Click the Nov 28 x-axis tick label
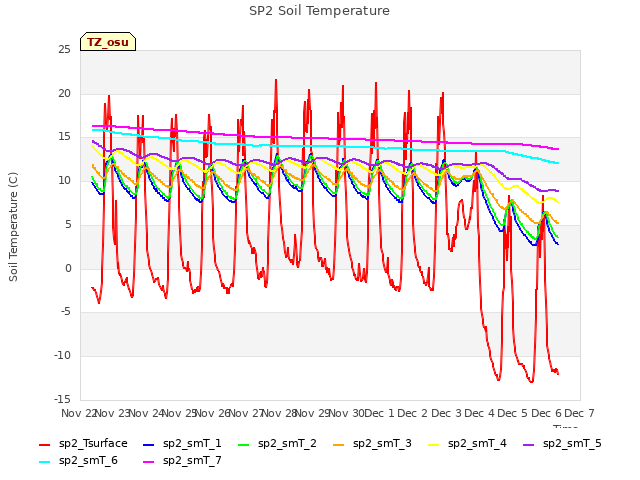Image resolution: width=640 pixels, height=480 pixels. [x=279, y=413]
